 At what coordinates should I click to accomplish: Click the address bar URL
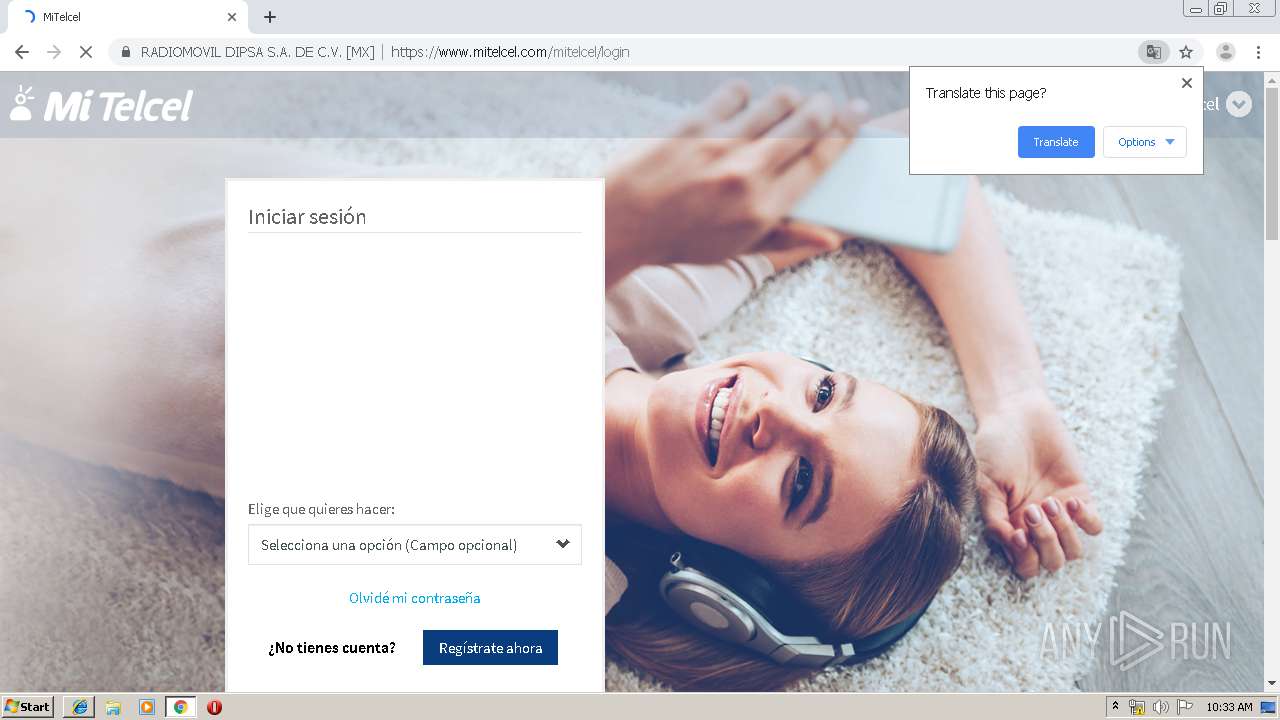510,52
